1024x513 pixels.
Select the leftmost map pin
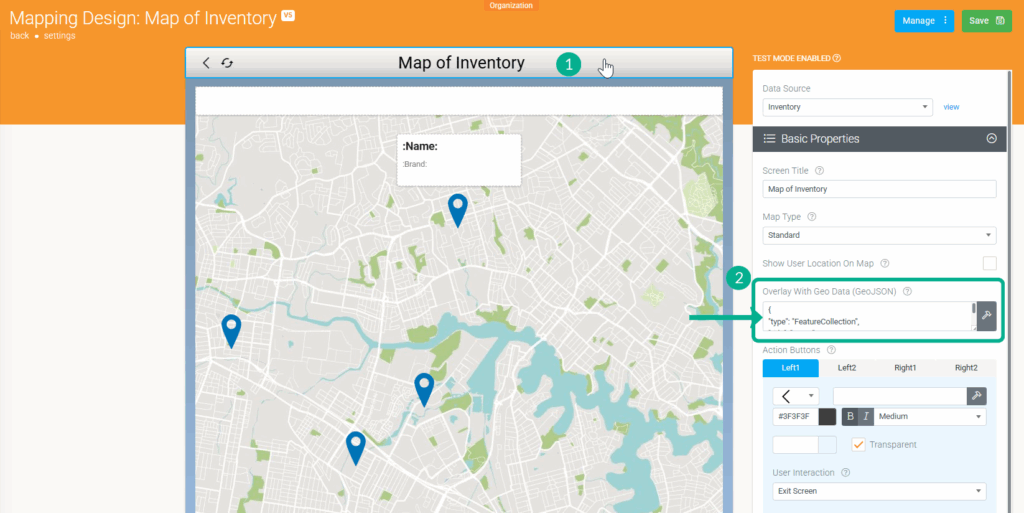(231, 331)
